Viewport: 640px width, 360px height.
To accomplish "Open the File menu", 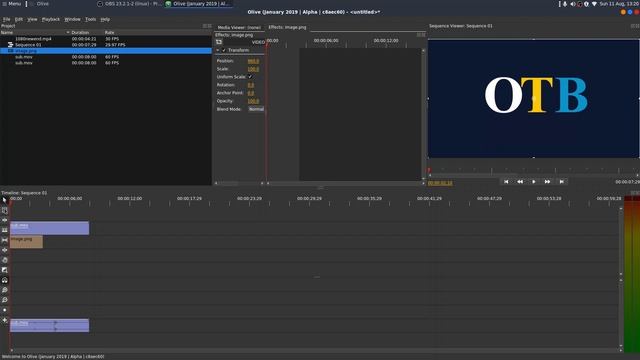I will click(x=7, y=19).
